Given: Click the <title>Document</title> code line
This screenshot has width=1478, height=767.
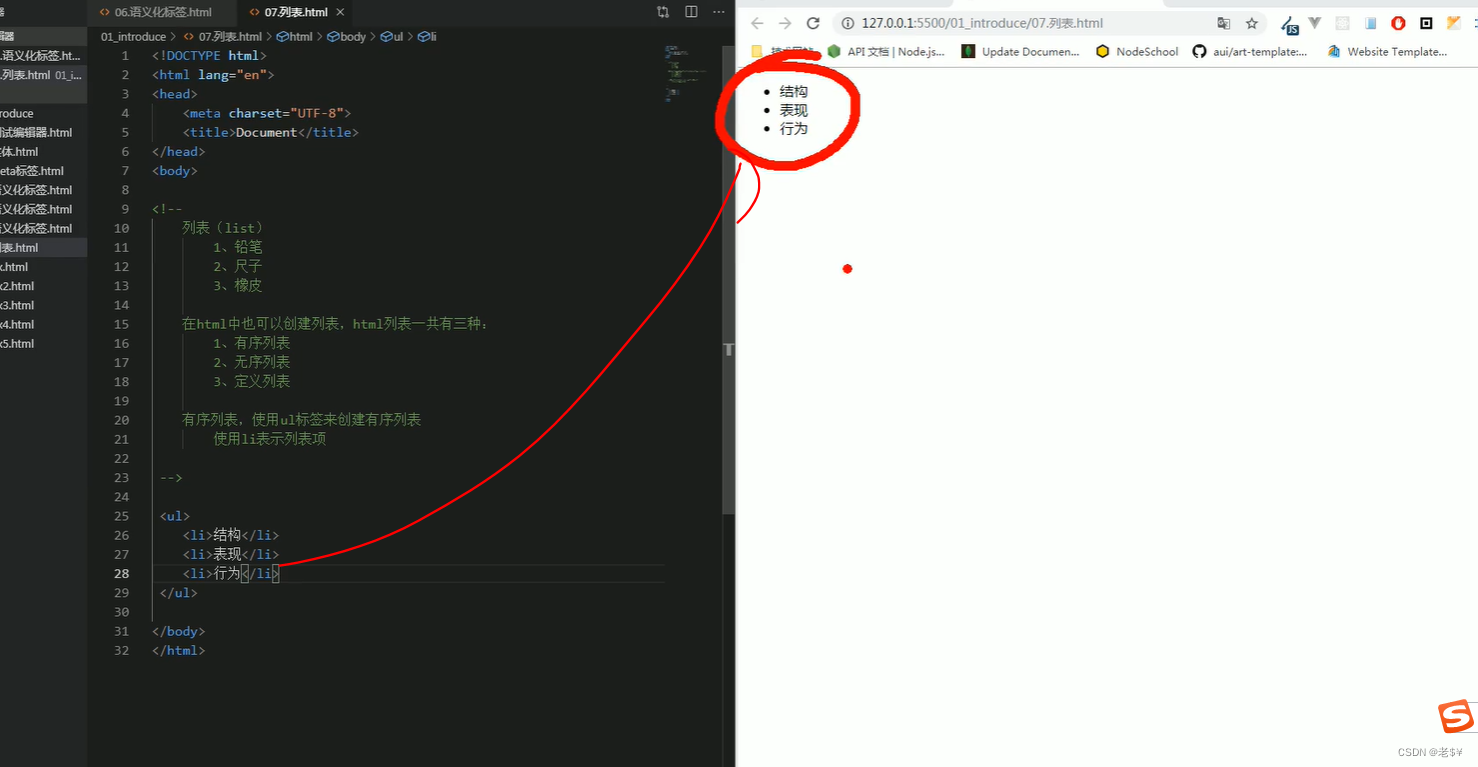Looking at the screenshot, I should (270, 132).
